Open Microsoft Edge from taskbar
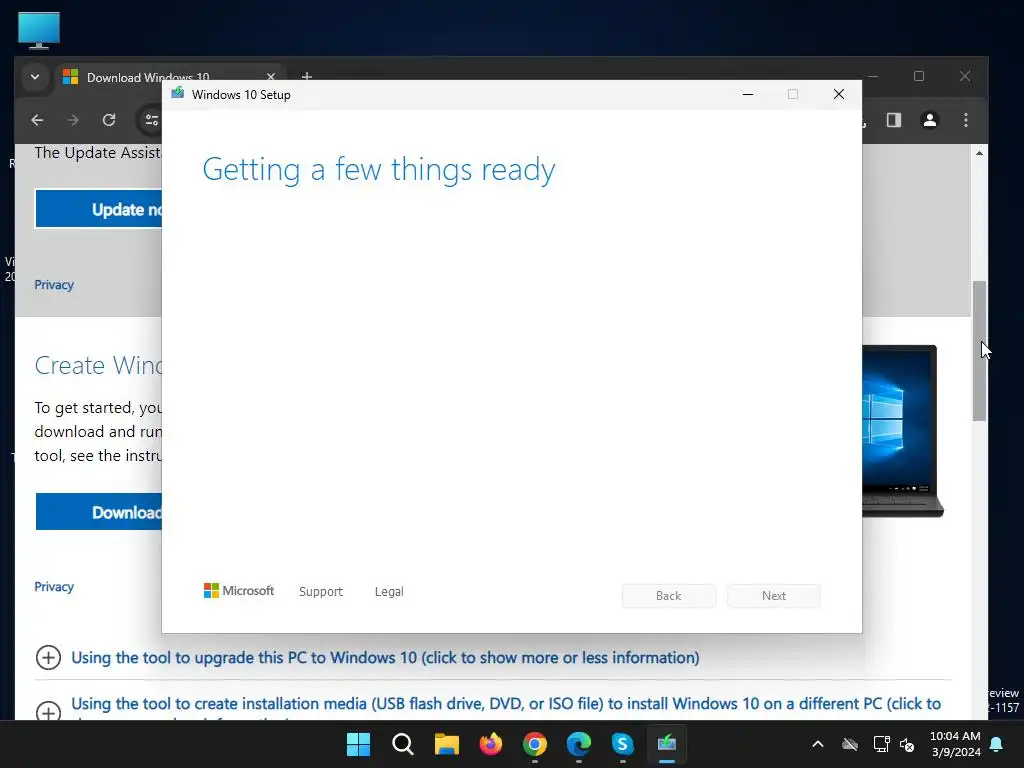The image size is (1024, 768). [579, 744]
